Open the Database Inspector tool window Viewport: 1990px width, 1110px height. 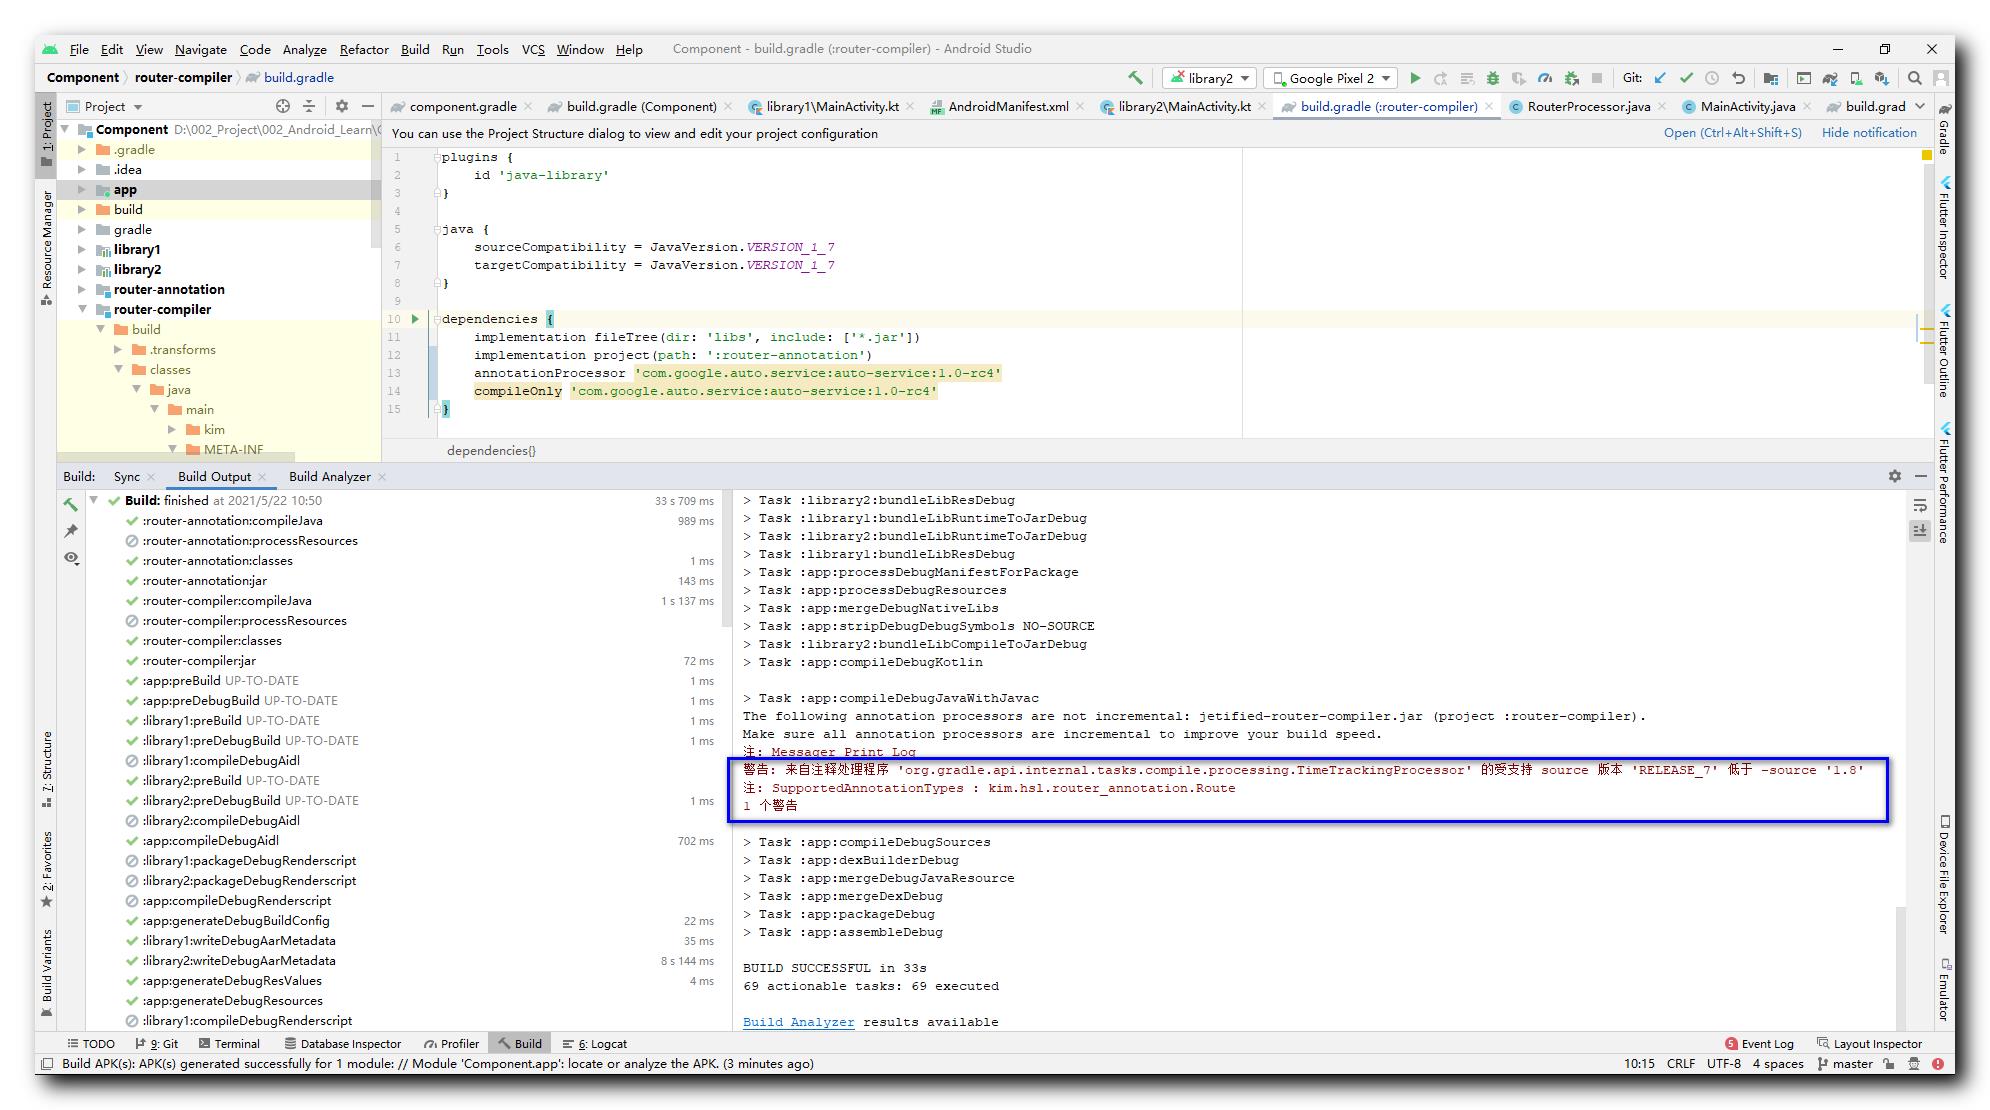pyautogui.click(x=343, y=1043)
